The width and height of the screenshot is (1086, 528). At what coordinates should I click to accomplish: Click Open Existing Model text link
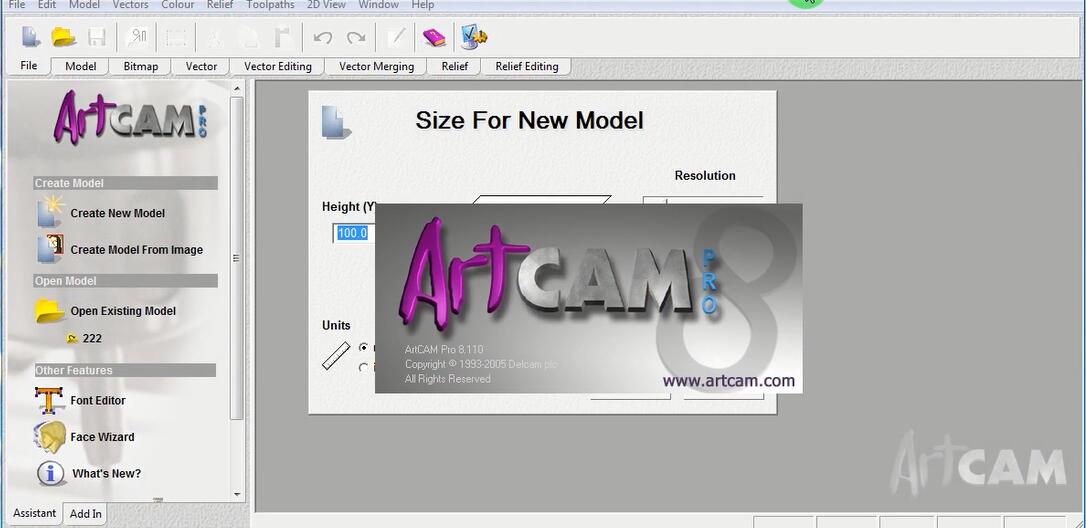(123, 311)
